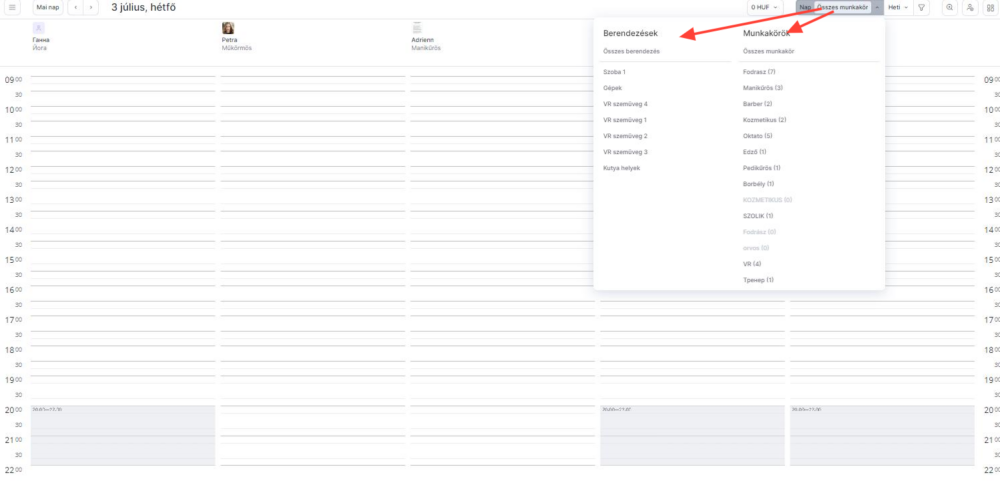Filter by Edző (1)
1000x499 pixels.
click(x=754, y=152)
